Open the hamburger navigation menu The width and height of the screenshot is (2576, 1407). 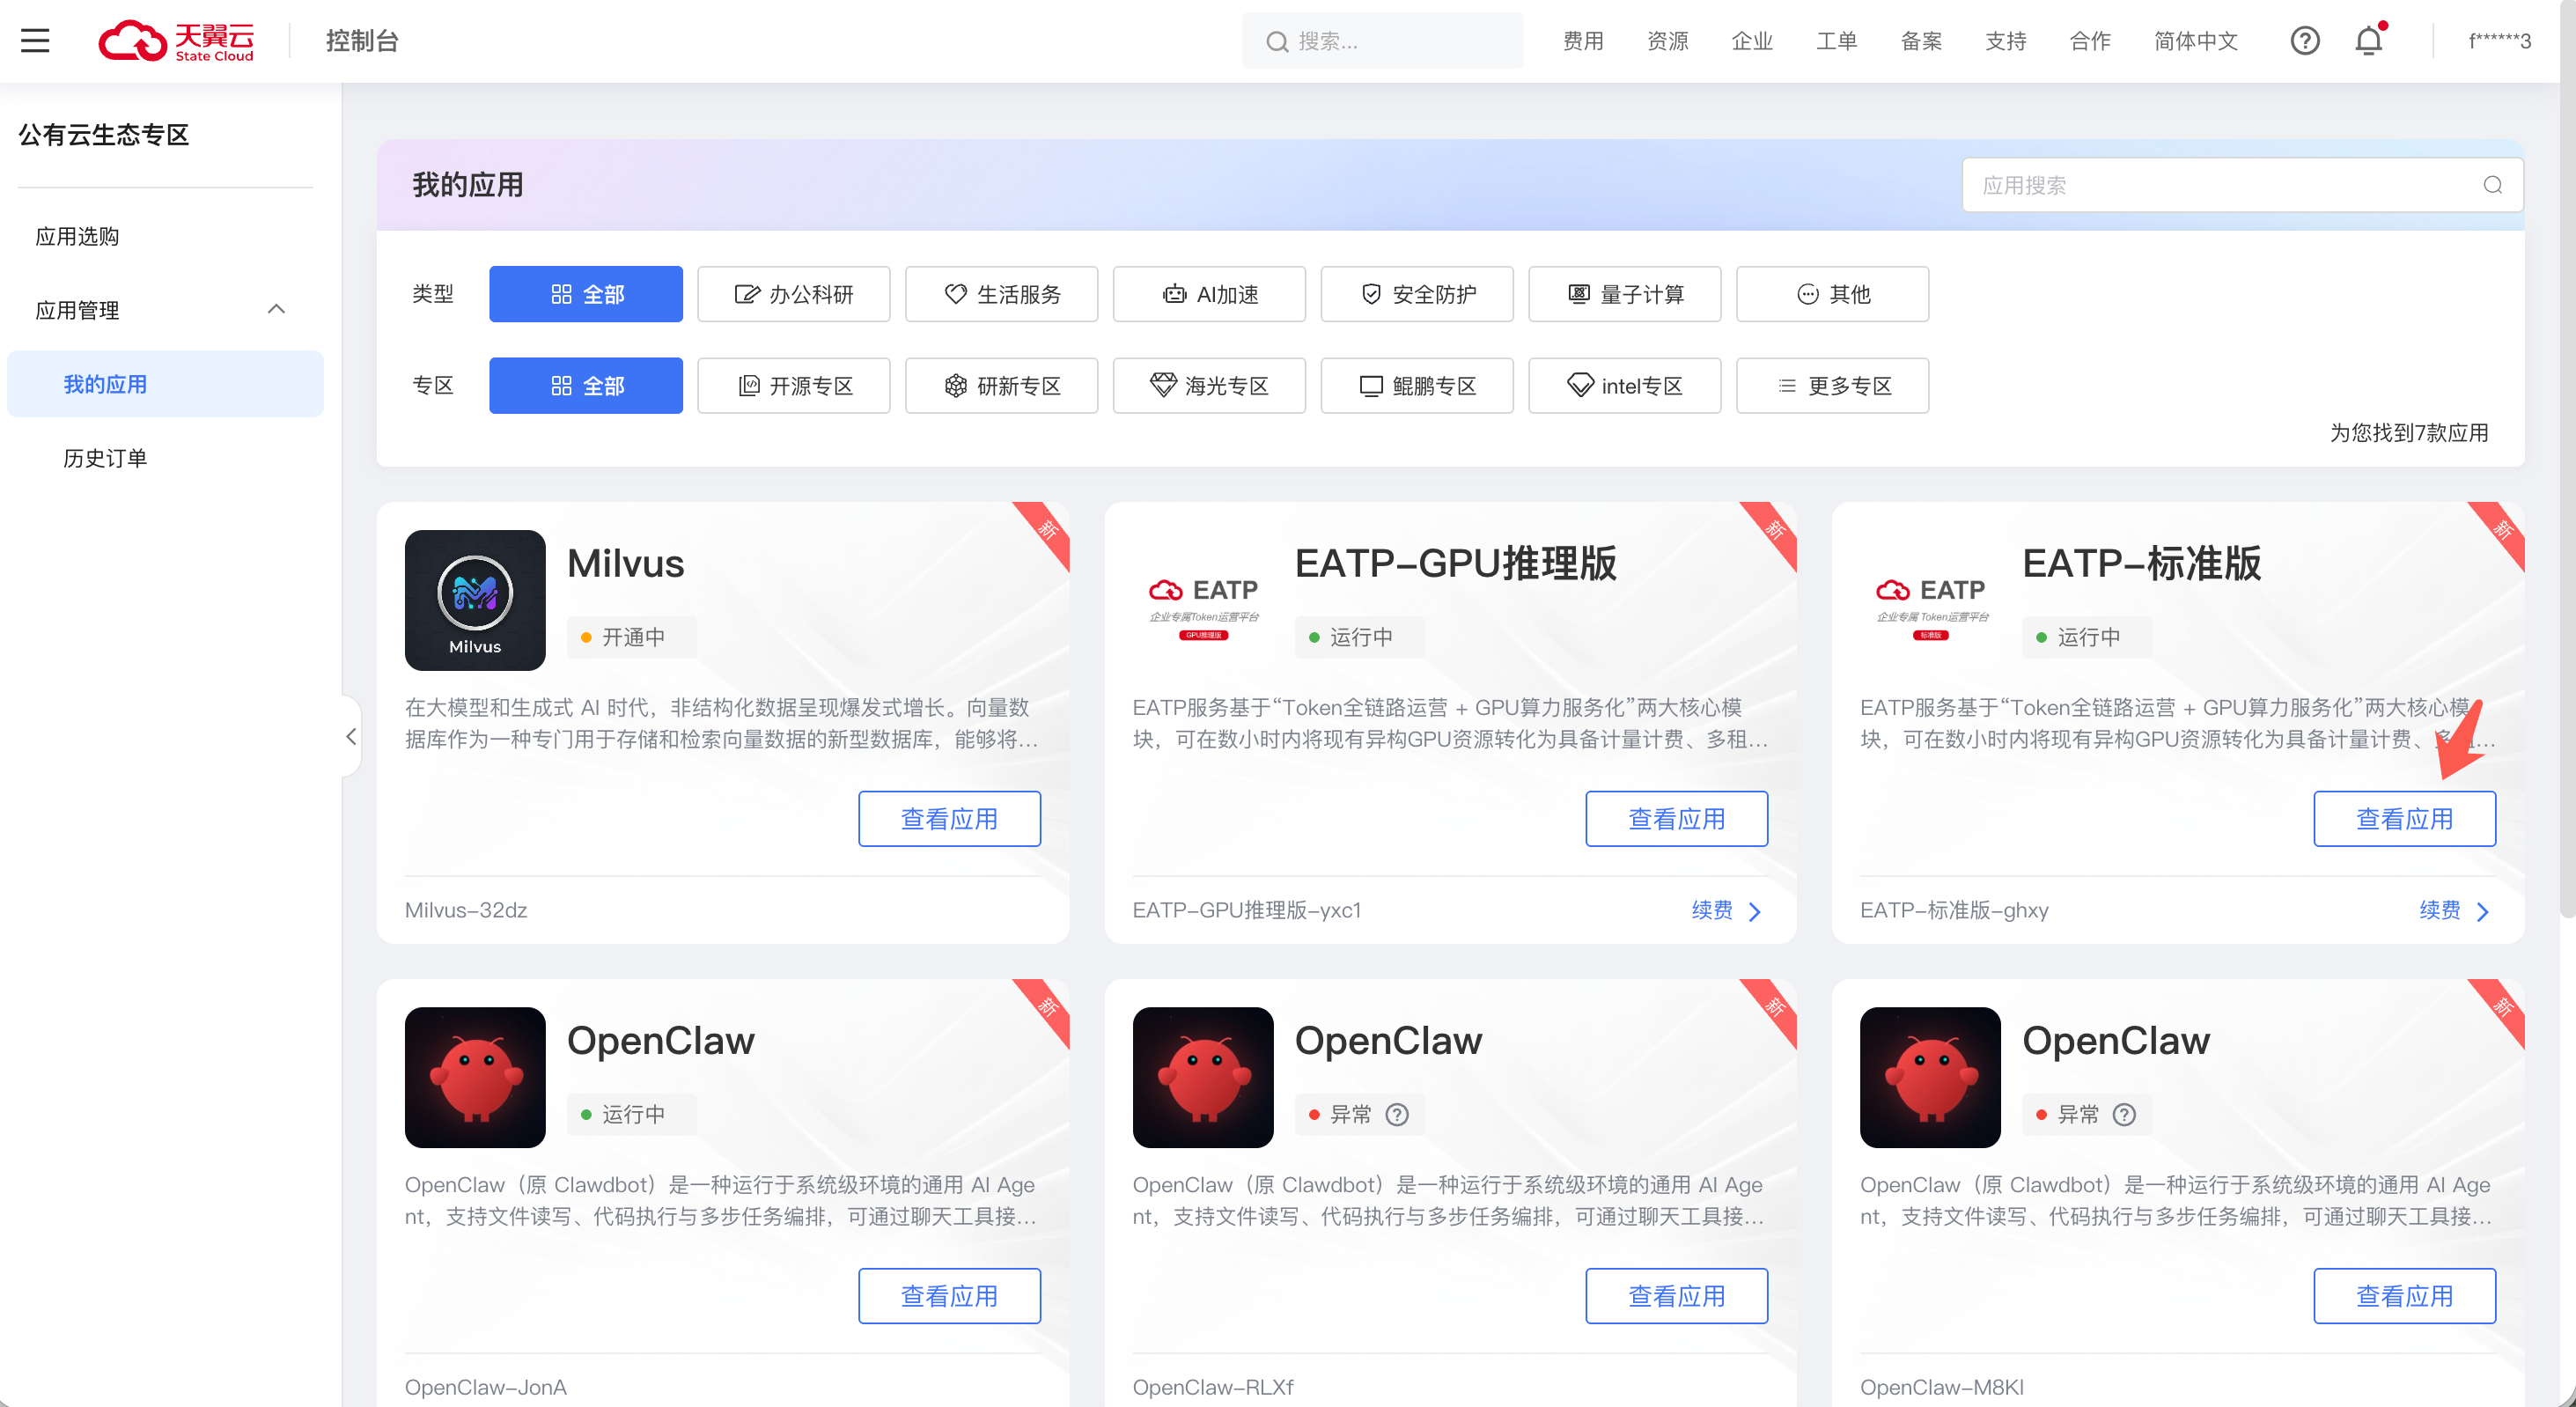tap(35, 41)
